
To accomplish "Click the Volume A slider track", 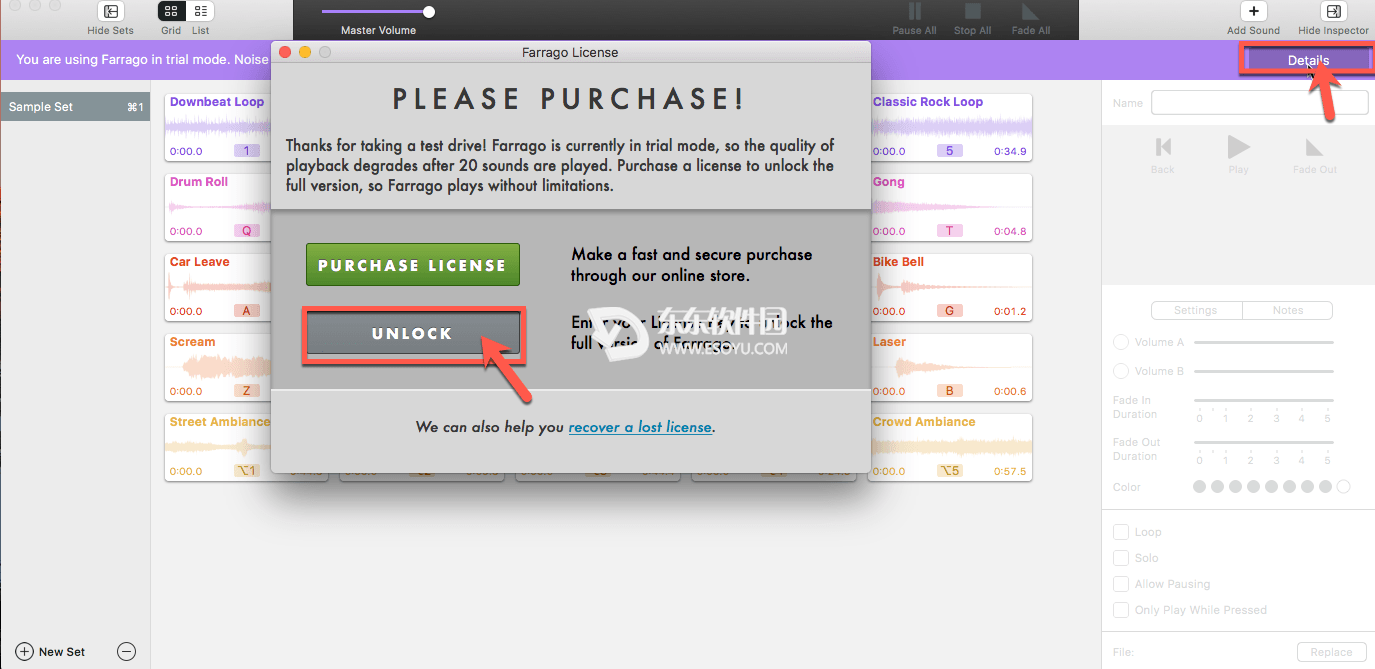I will click(x=1264, y=342).
